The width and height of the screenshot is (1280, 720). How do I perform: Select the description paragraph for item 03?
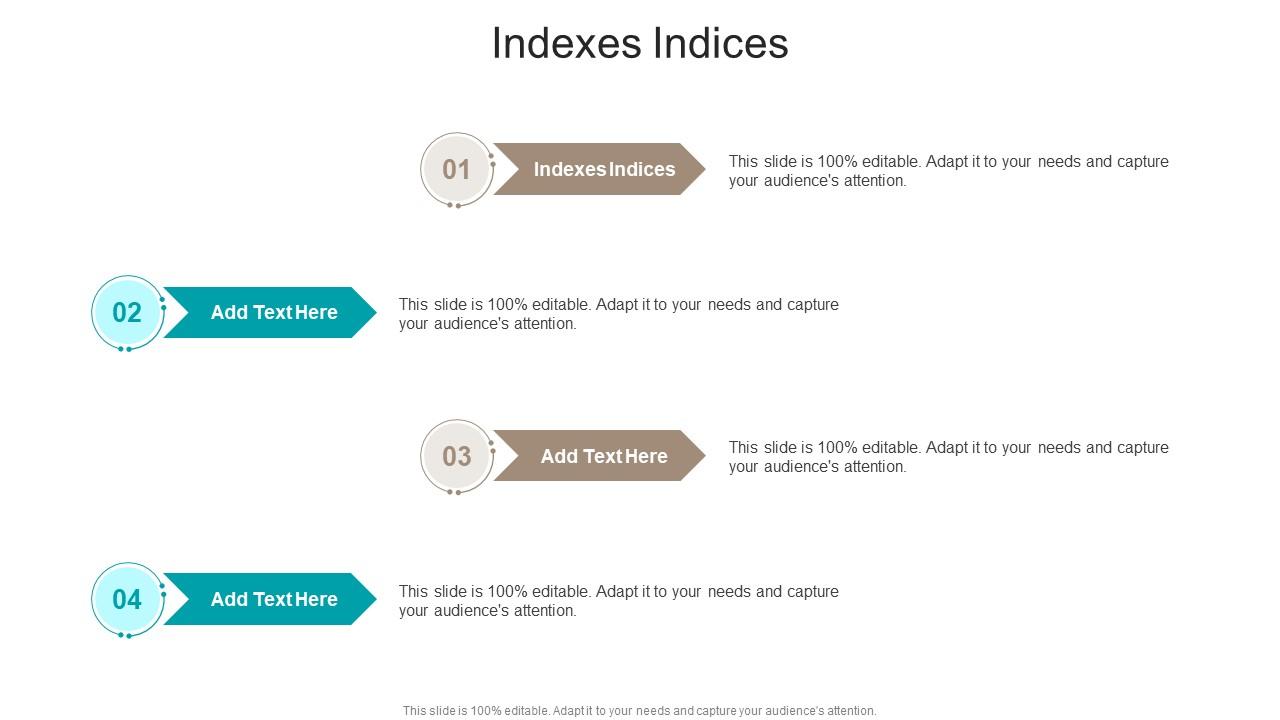click(948, 457)
